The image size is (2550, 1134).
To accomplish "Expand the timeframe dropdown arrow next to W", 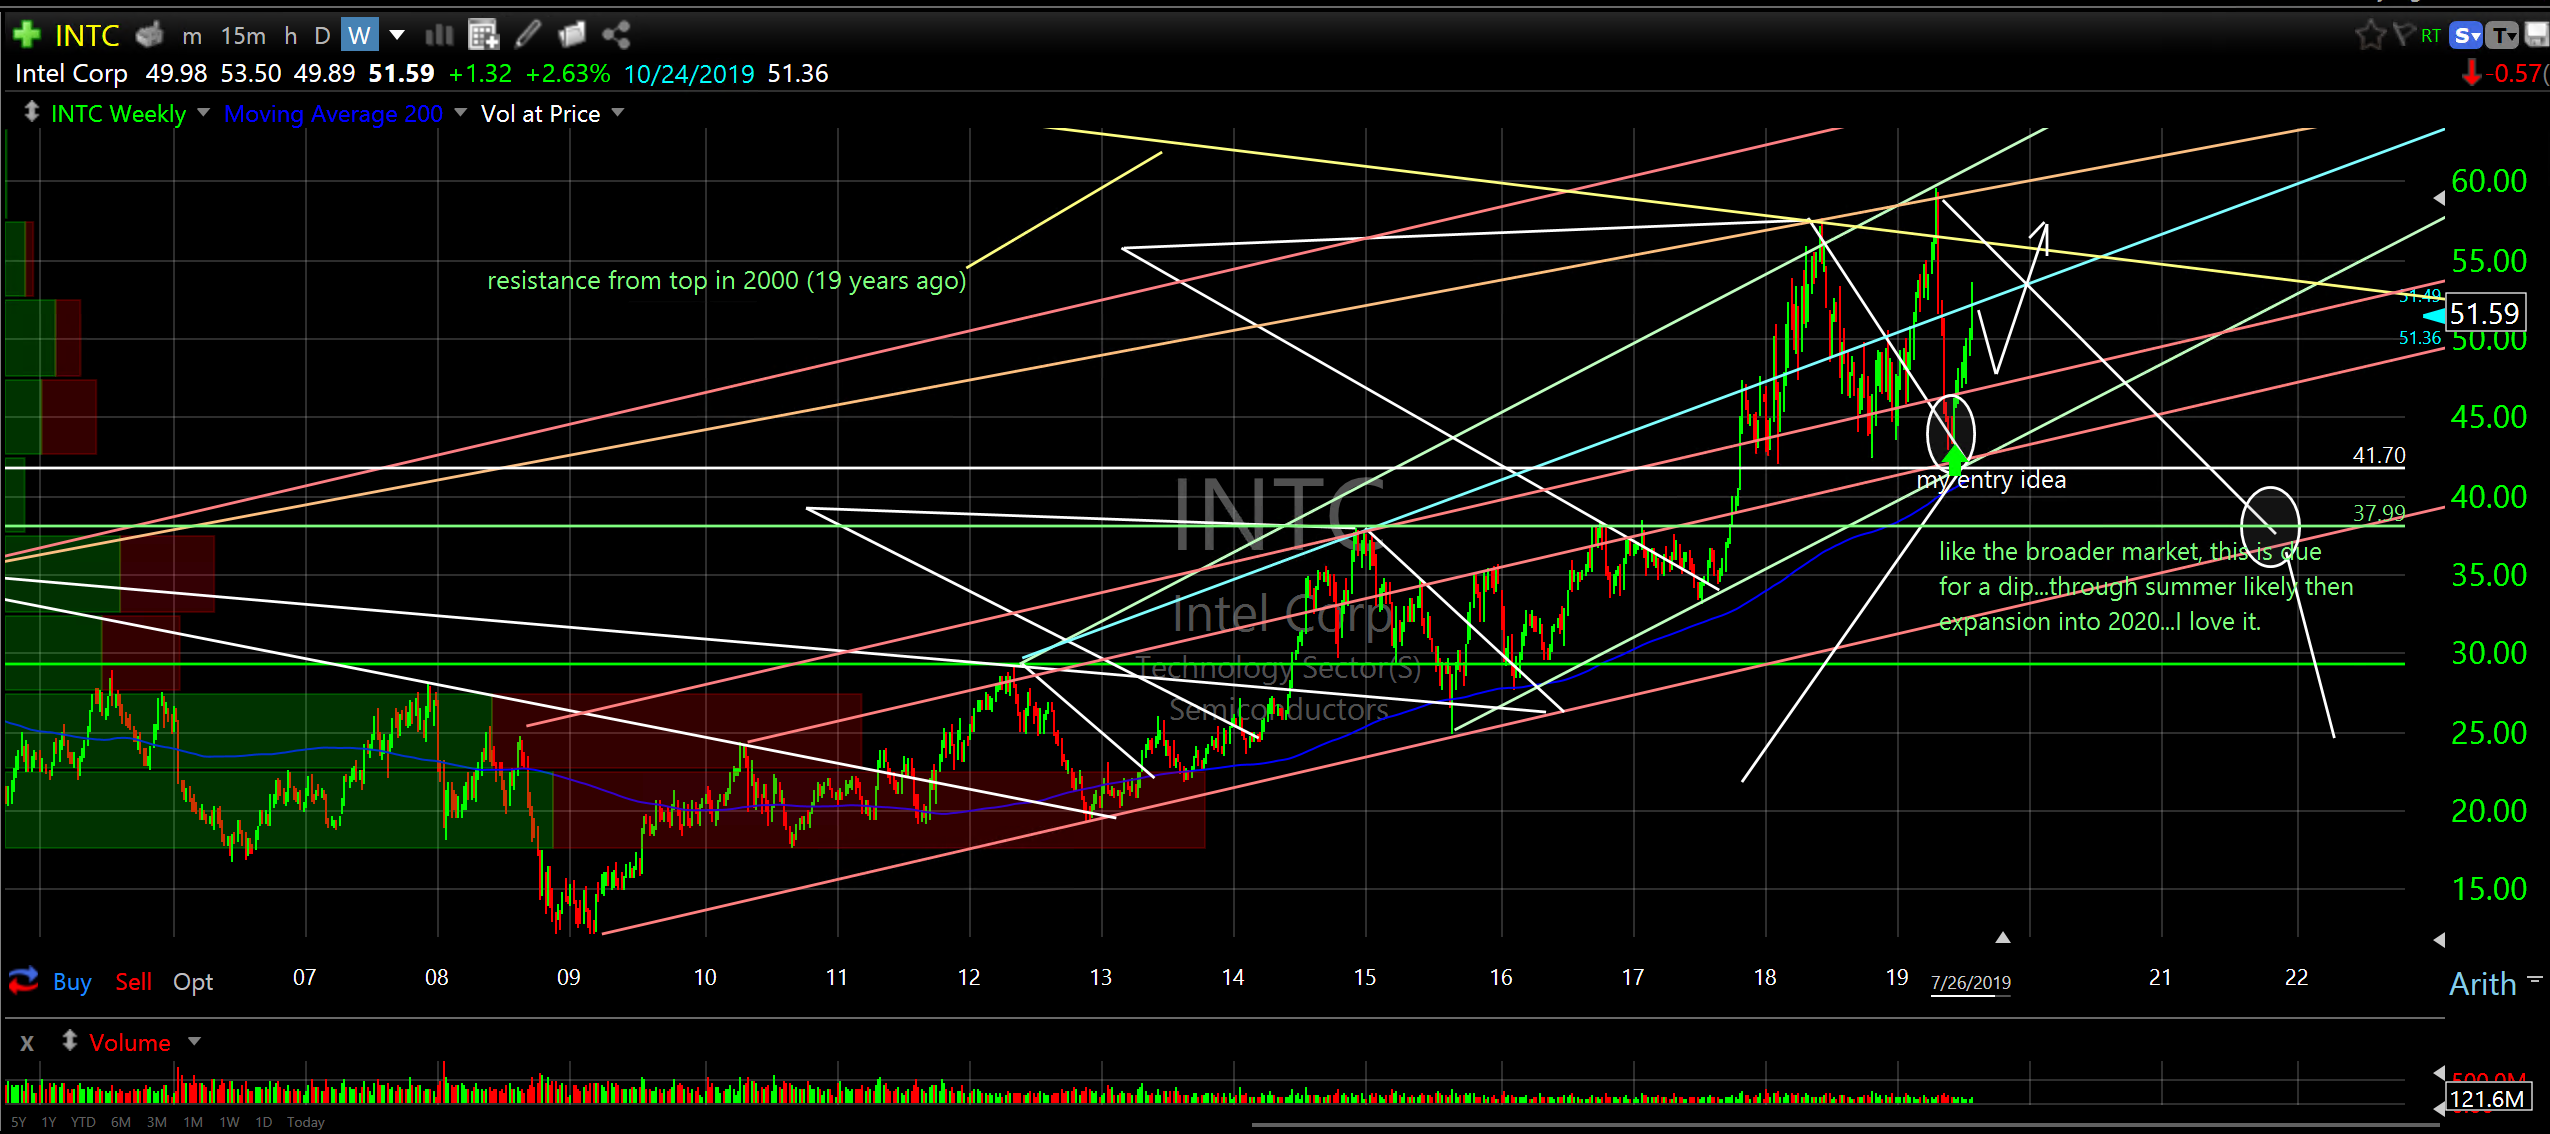I will (397, 35).
